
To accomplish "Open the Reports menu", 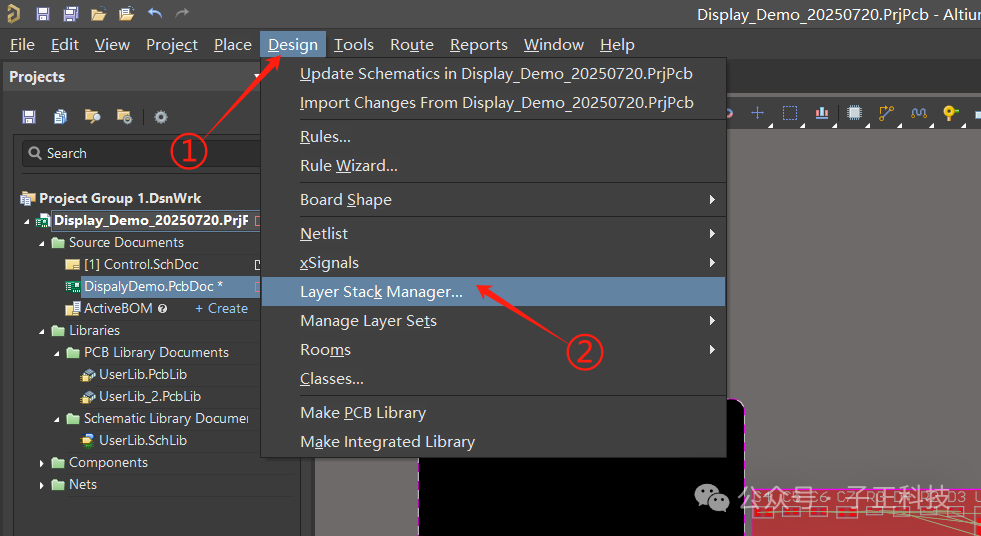I will 479,45.
